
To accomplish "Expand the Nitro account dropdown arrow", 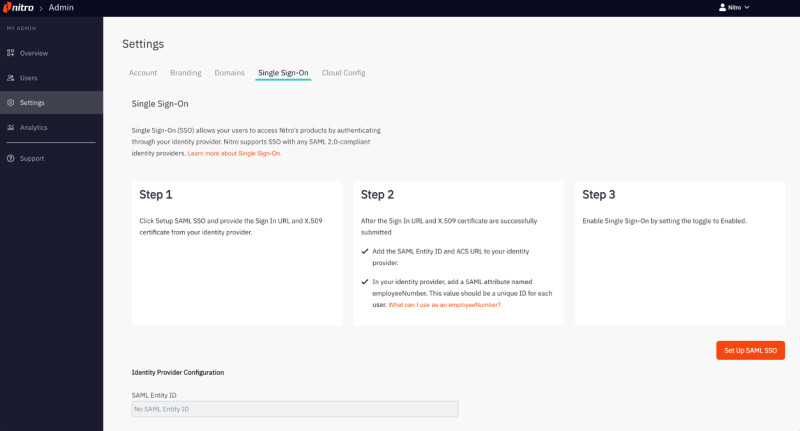I will tap(747, 8).
